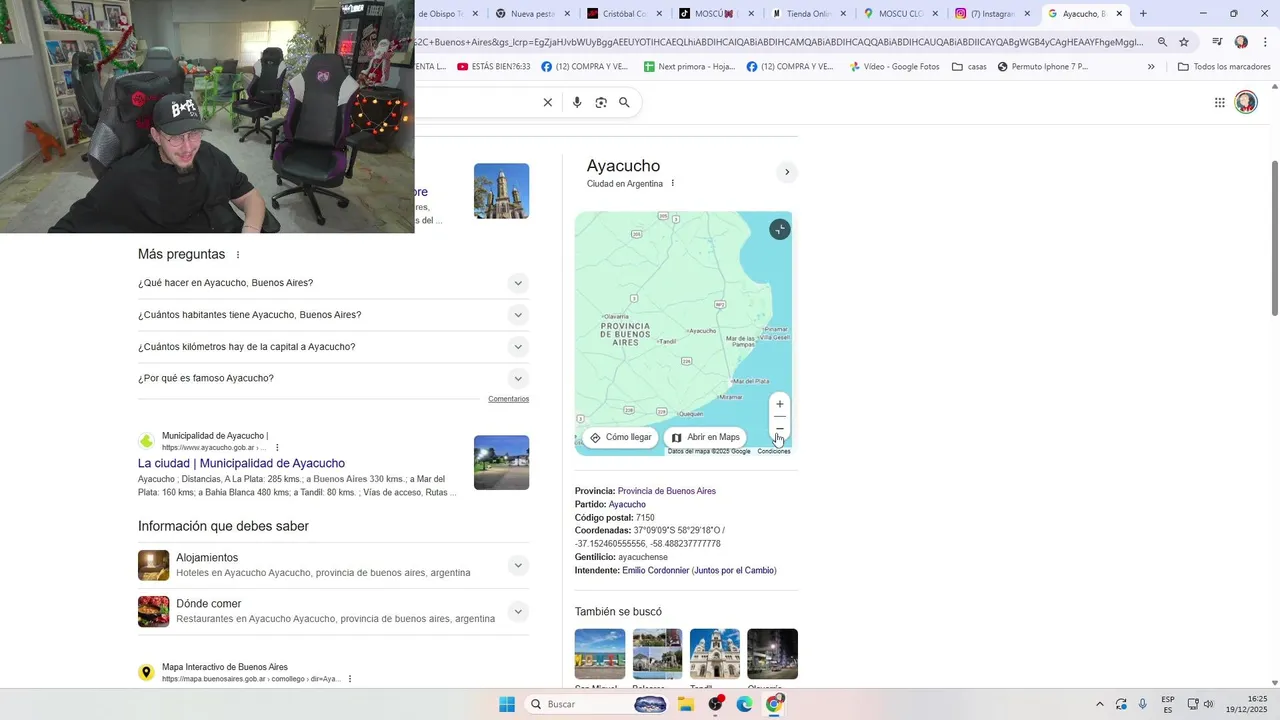Open the options dots for the Municipalidad de Ayacucho result
Image resolution: width=1280 pixels, height=720 pixels.
pyautogui.click(x=277, y=447)
